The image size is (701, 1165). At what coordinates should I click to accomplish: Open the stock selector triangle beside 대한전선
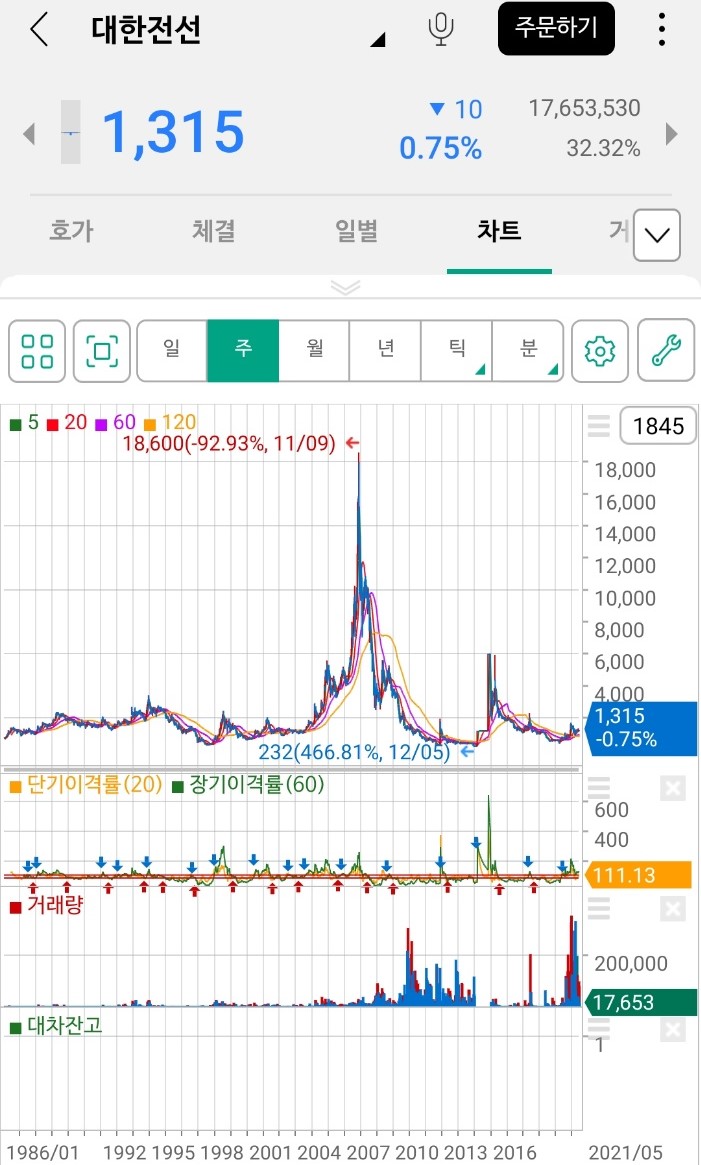(378, 40)
